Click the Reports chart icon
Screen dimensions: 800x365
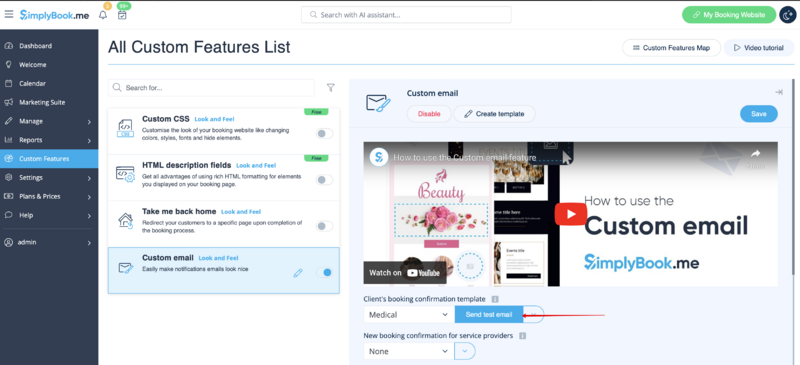(x=8, y=140)
